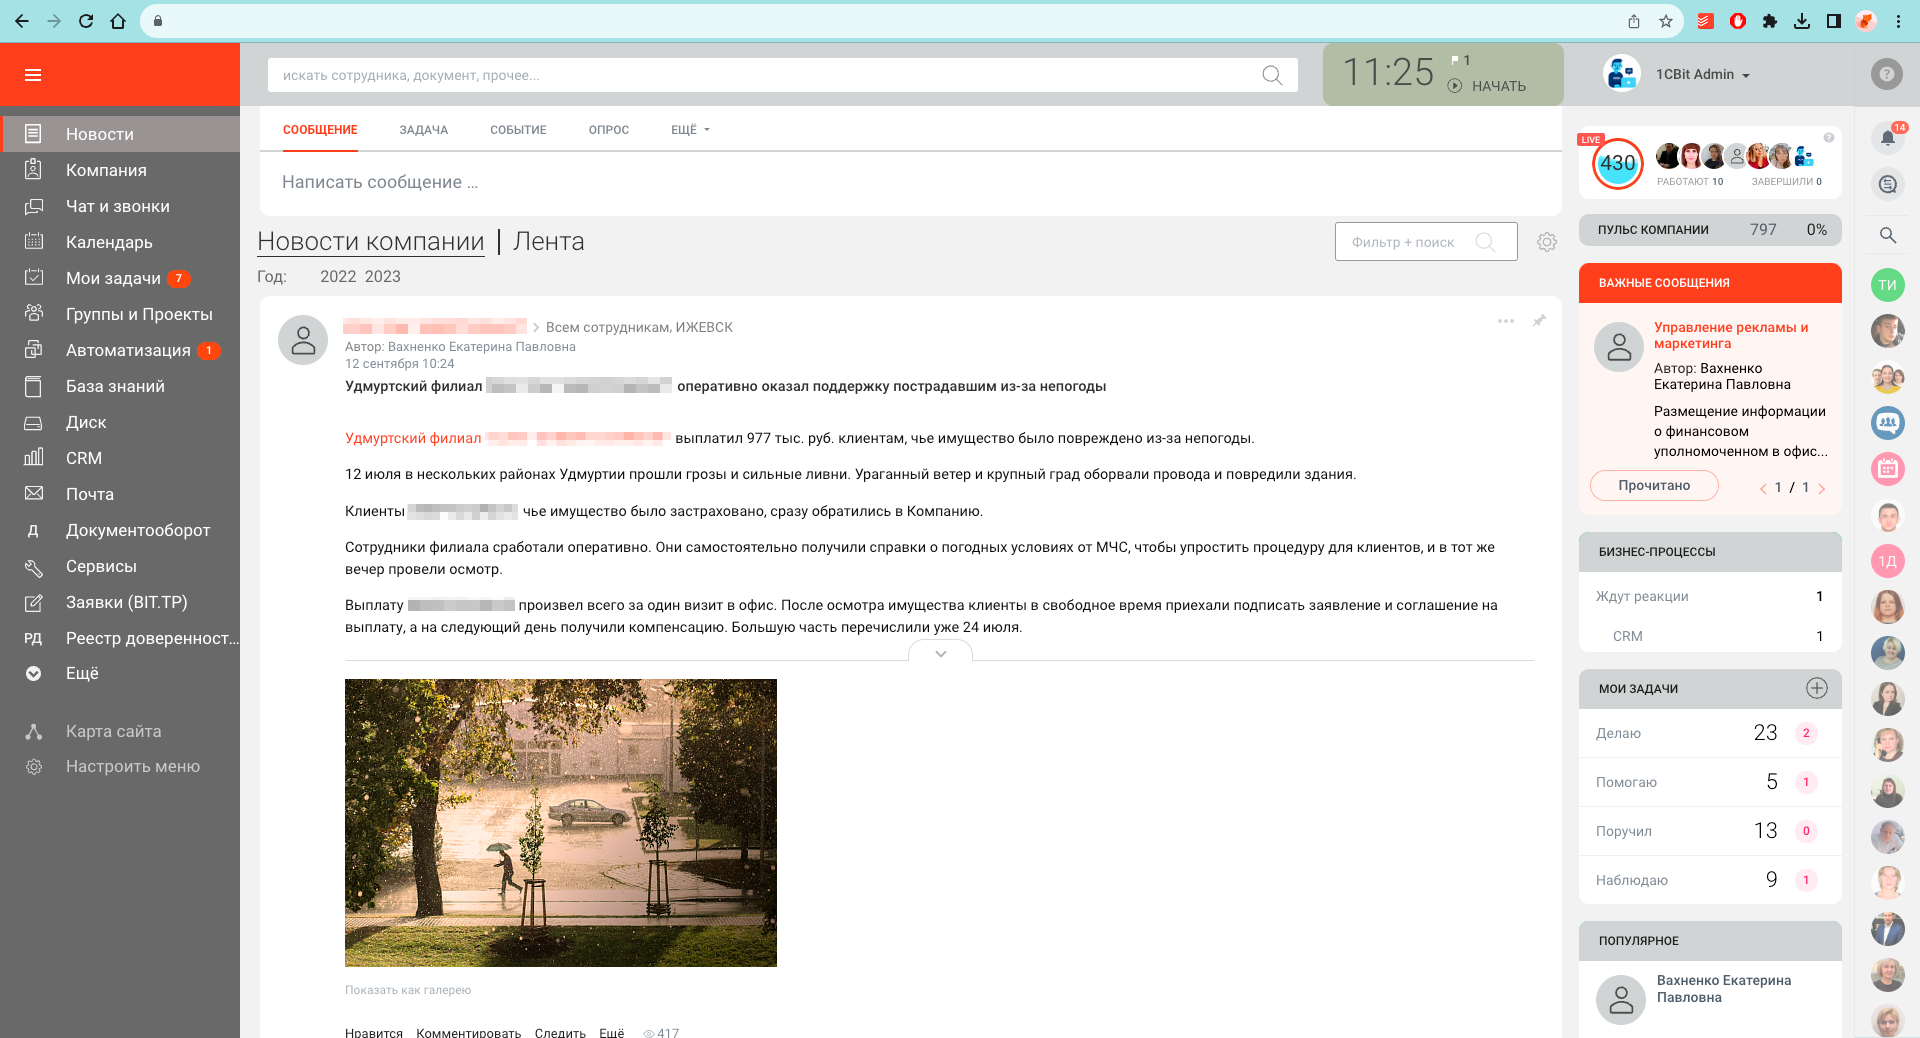
Task: Select the Задача tab
Action: click(424, 130)
